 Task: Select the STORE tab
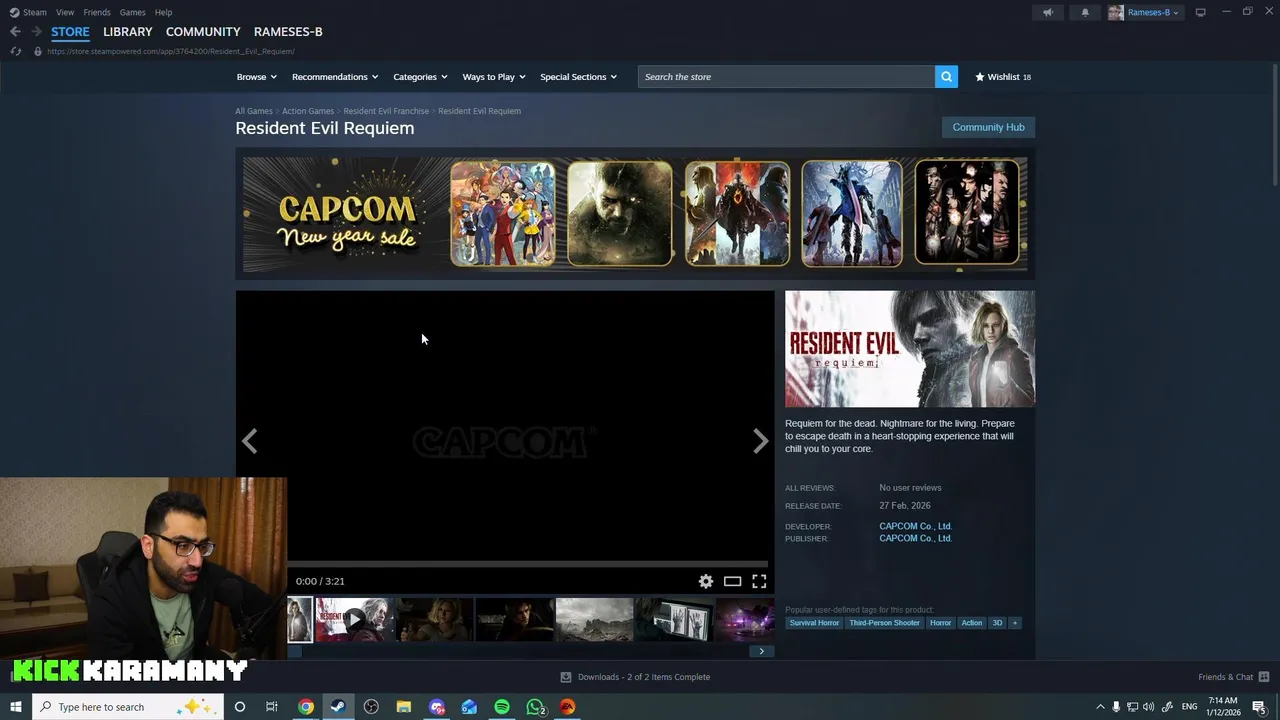pos(70,32)
